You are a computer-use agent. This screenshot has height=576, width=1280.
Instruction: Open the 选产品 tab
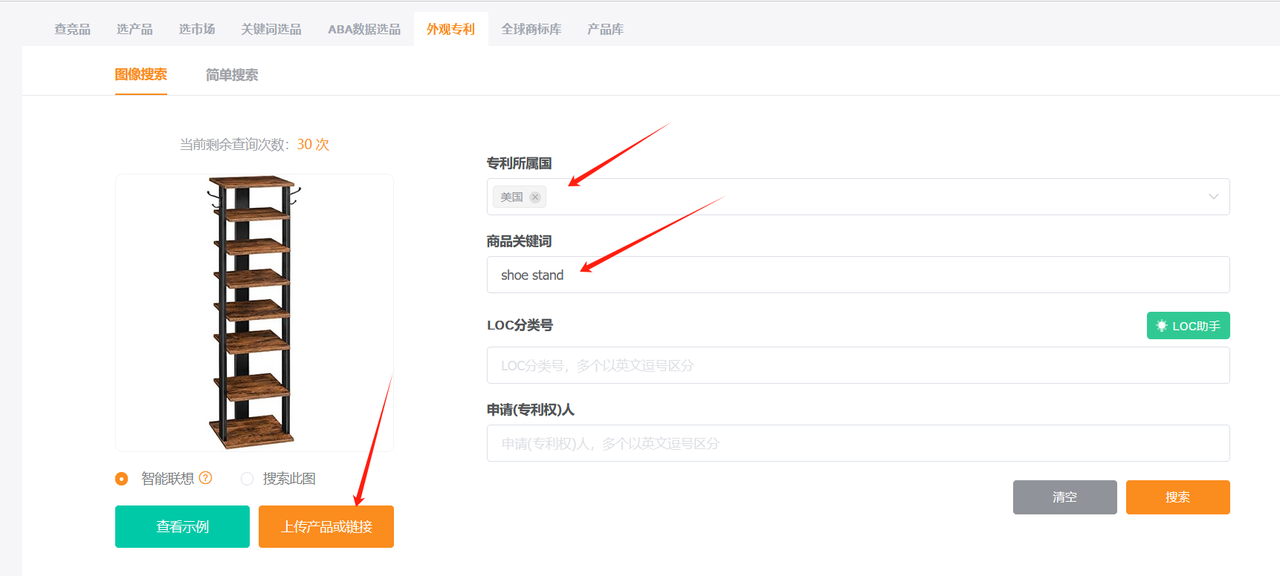[x=134, y=29]
